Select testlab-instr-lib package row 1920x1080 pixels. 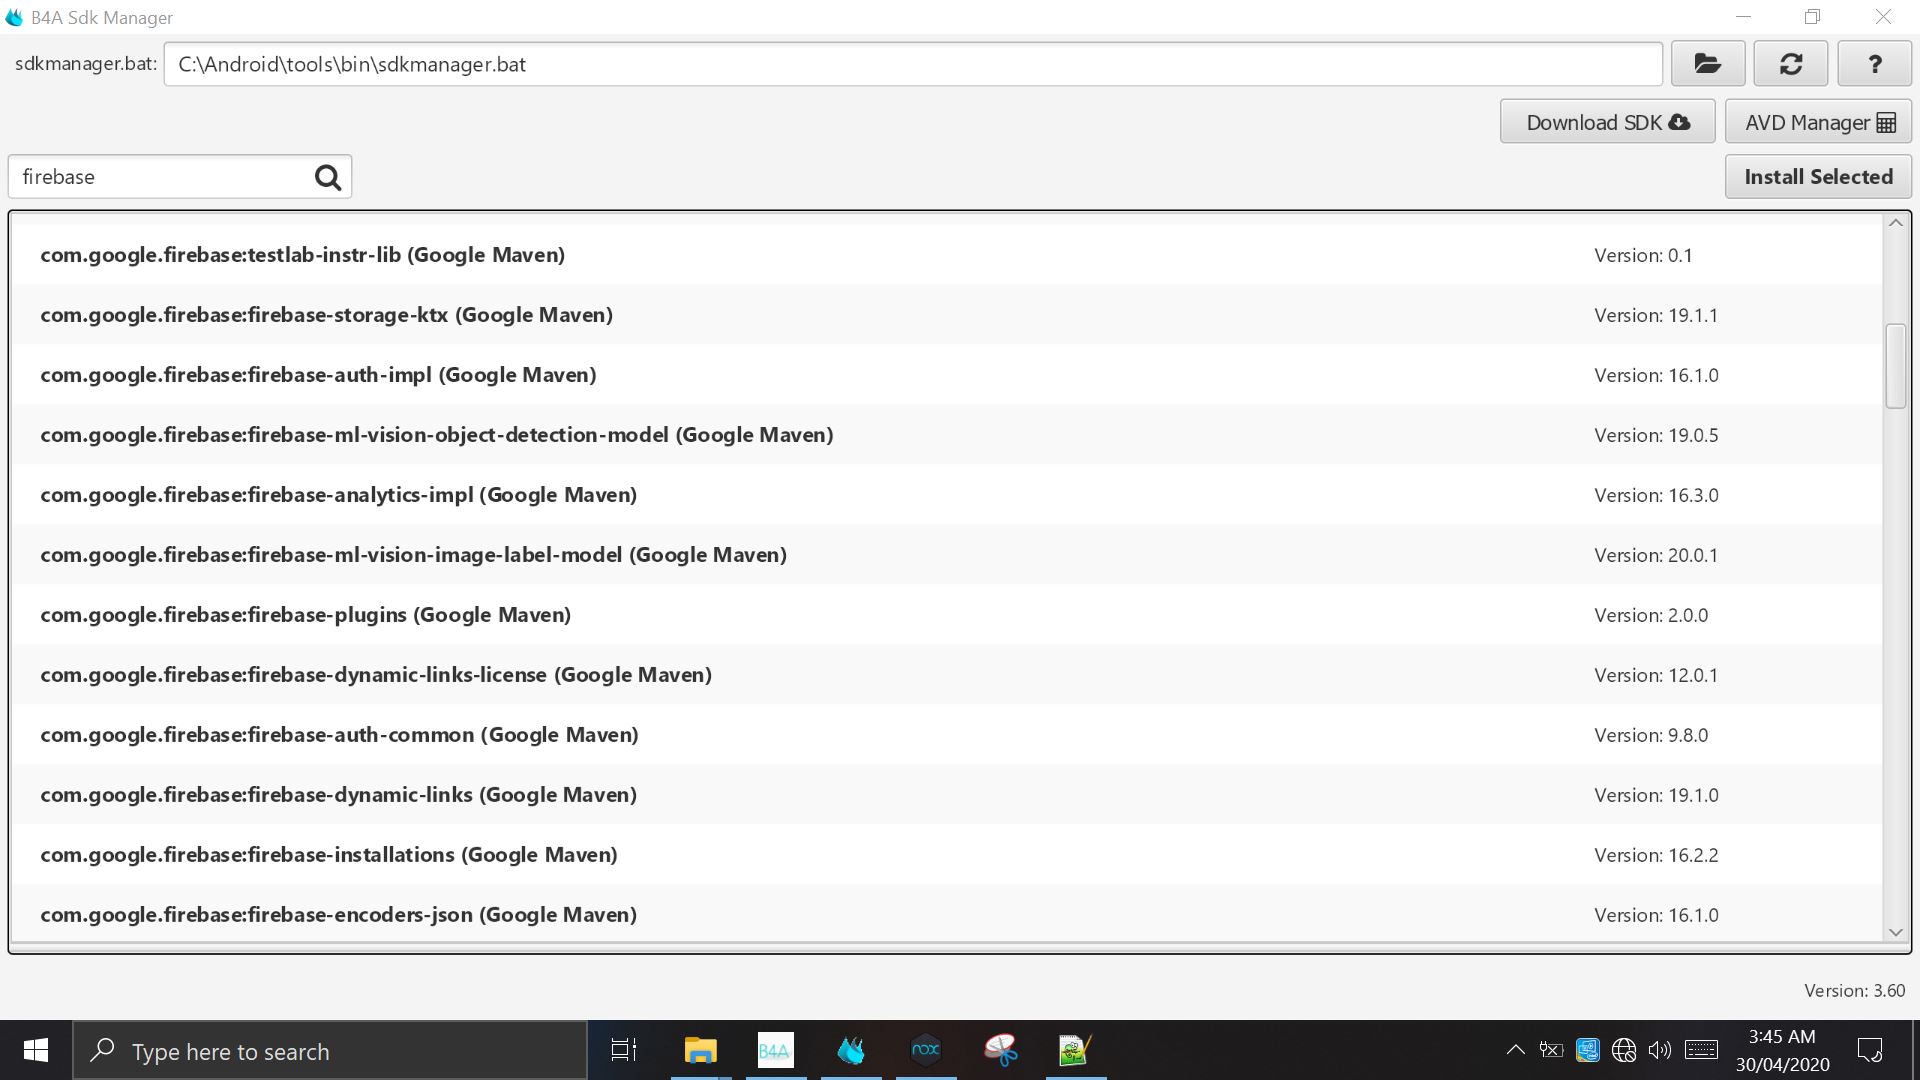(x=946, y=255)
